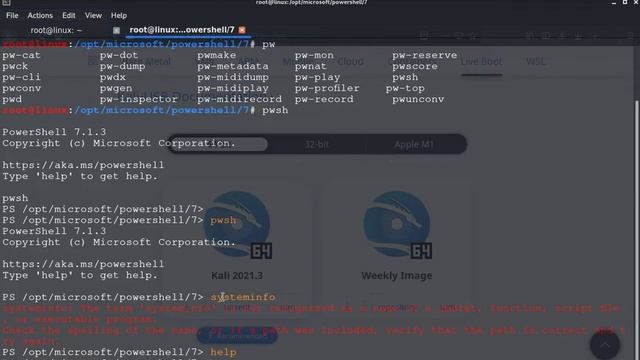
Task: Click the 'pwd' completion entry
Action: [x=12, y=99]
